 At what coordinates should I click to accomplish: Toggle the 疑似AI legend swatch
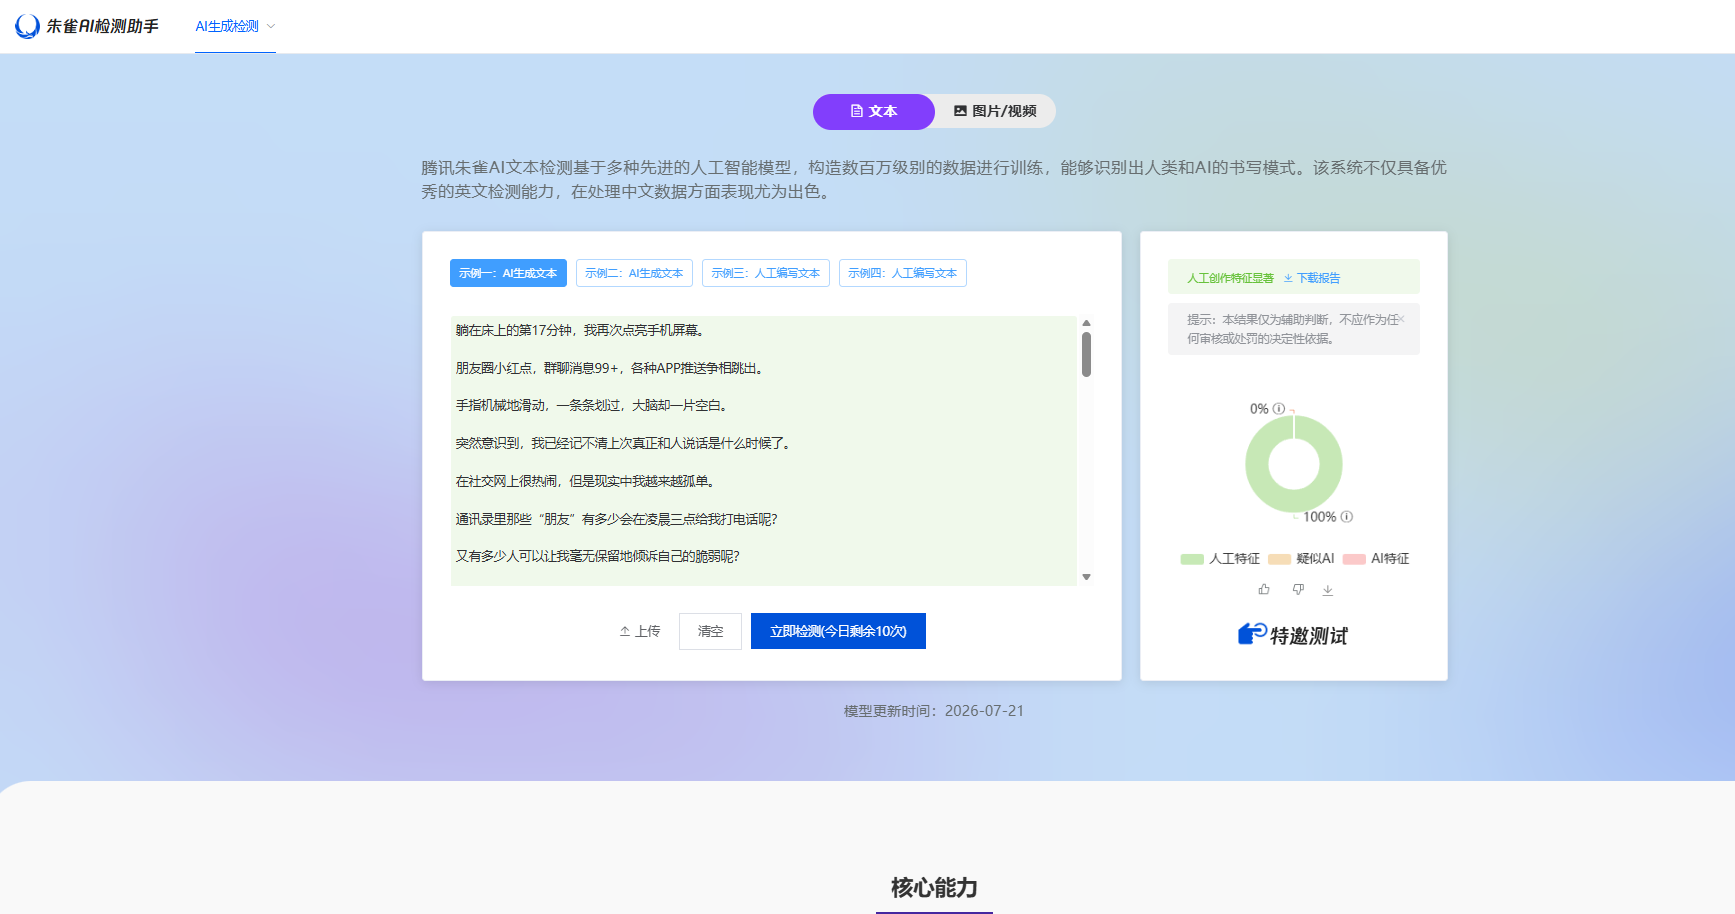[1279, 559]
